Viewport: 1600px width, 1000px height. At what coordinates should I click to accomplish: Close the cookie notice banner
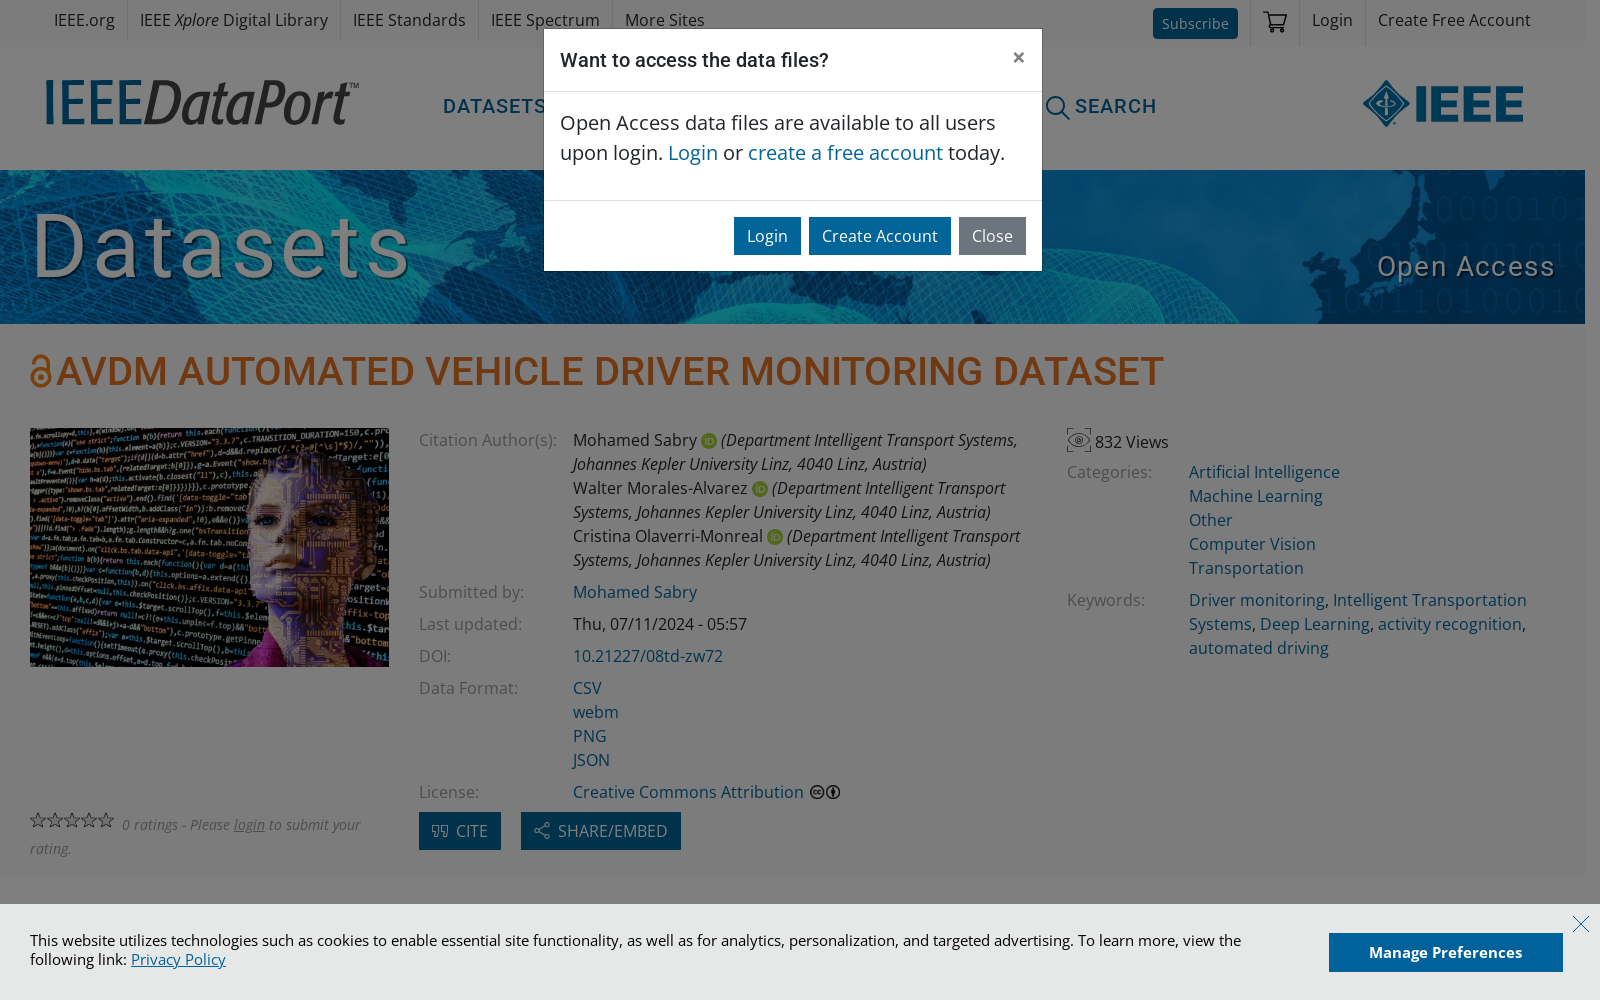tap(1581, 924)
